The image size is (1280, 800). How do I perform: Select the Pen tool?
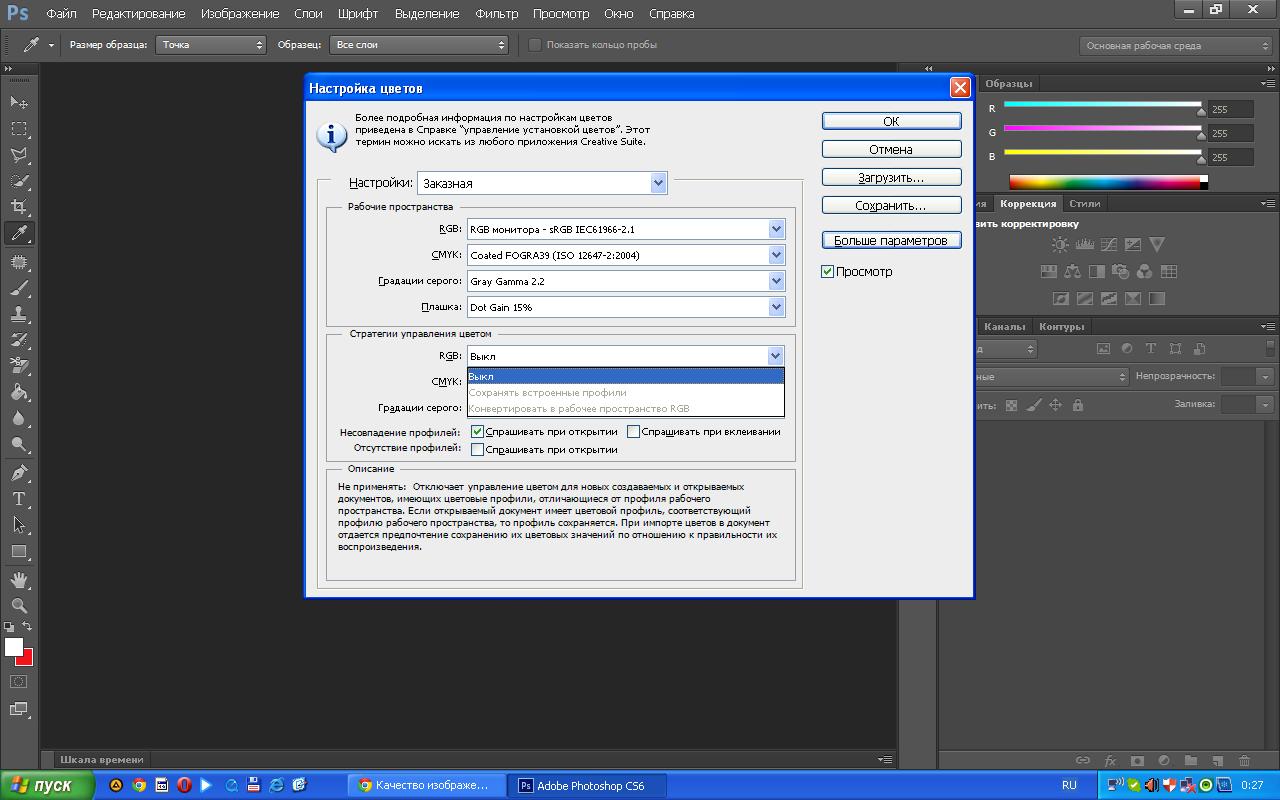19,472
